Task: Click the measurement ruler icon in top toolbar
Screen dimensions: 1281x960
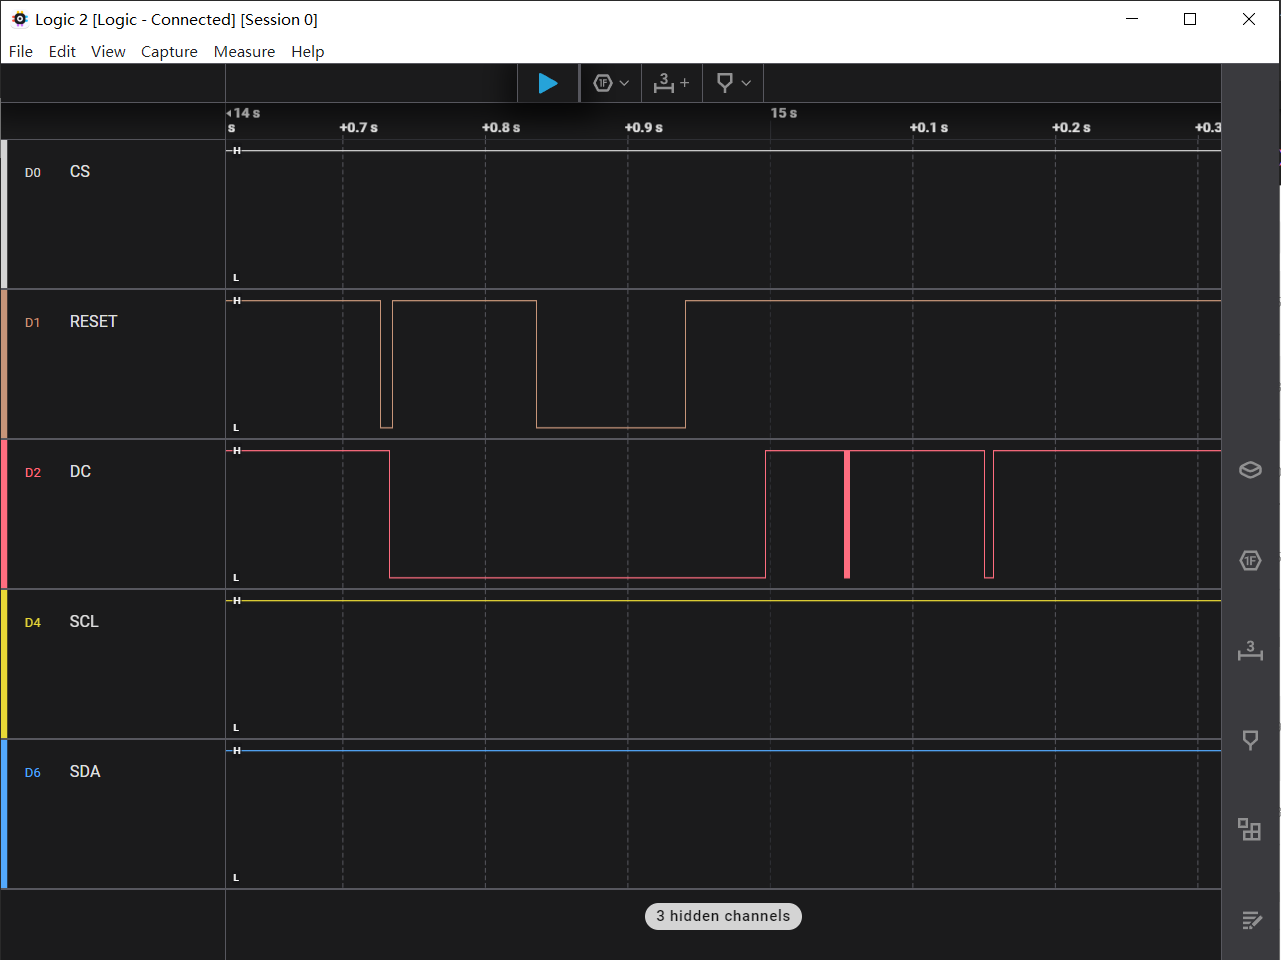Action: tap(663, 83)
